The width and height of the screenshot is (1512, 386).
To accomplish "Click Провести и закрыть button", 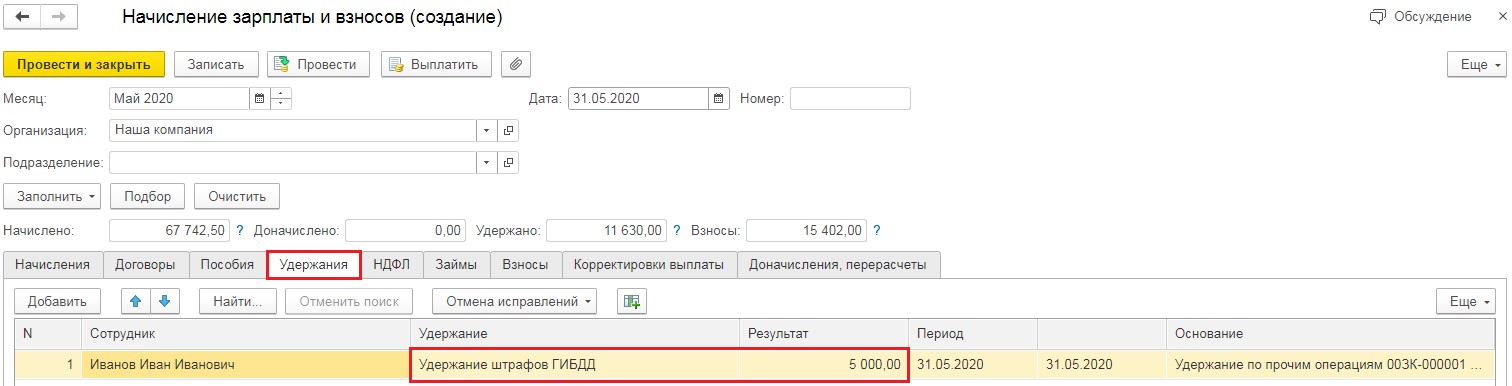I will (84, 65).
